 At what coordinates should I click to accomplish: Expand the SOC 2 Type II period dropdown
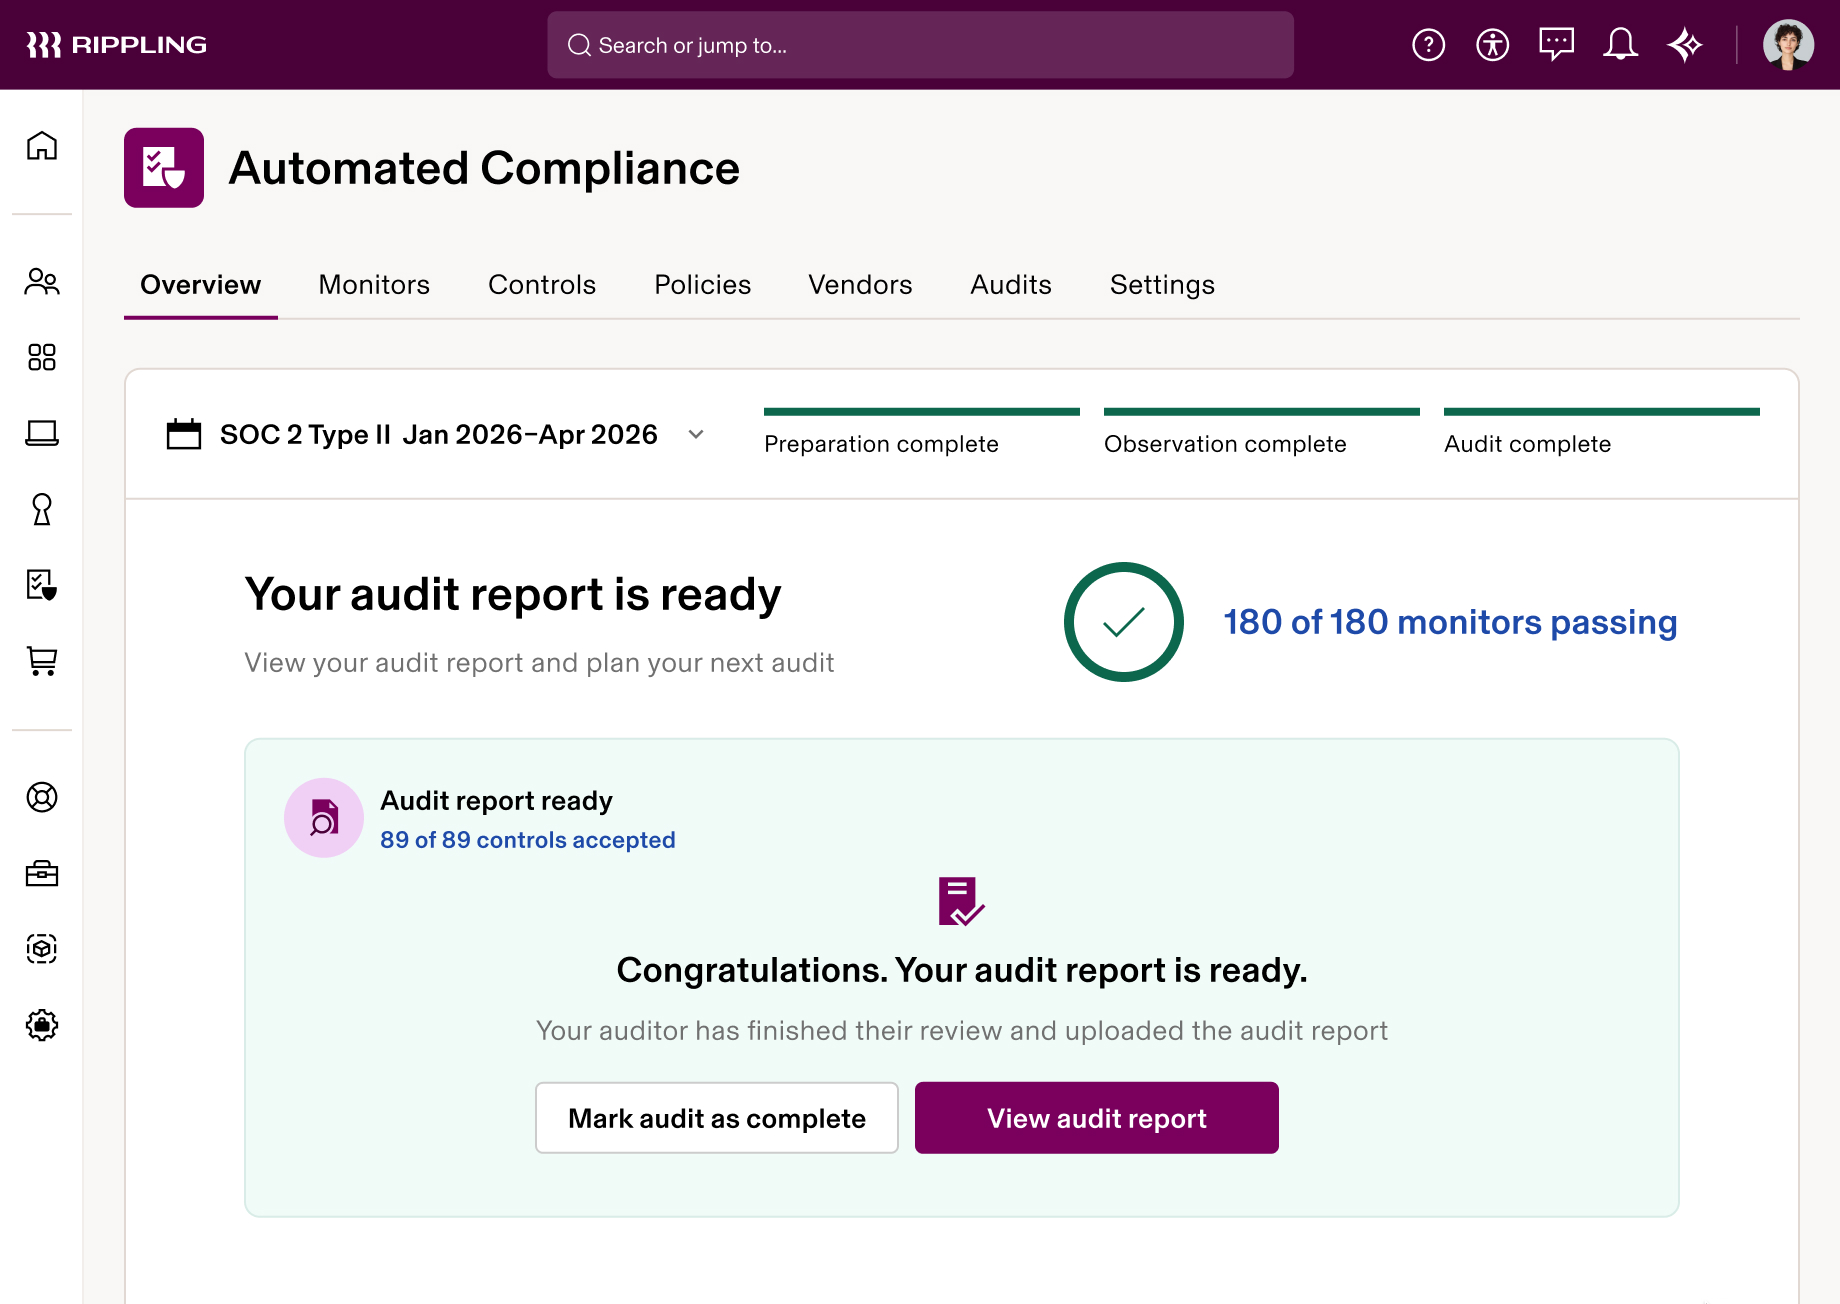click(x=696, y=435)
